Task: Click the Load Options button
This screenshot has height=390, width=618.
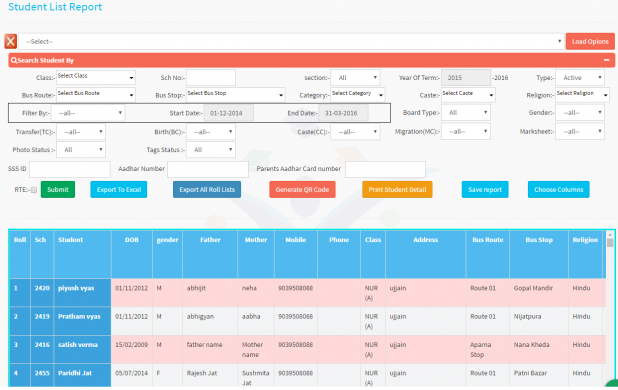Action: (x=590, y=41)
